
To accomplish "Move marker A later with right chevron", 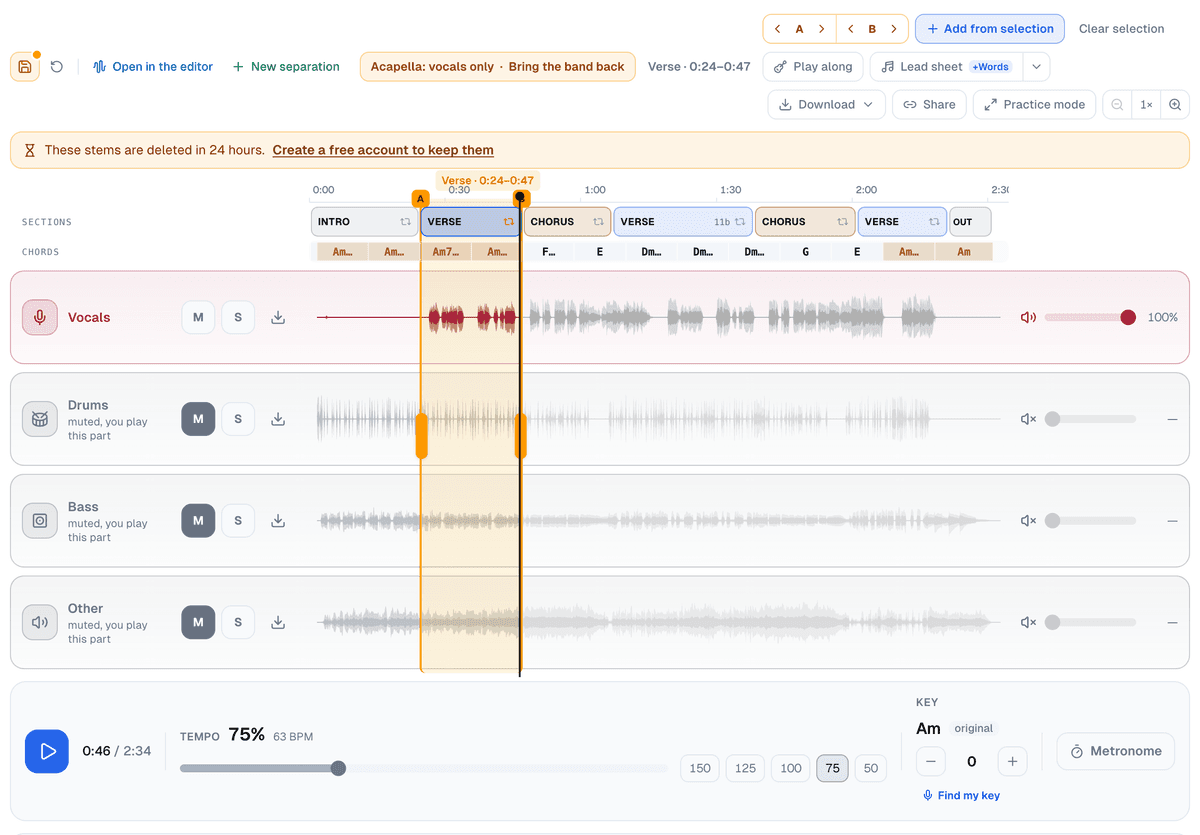I will [x=822, y=29].
